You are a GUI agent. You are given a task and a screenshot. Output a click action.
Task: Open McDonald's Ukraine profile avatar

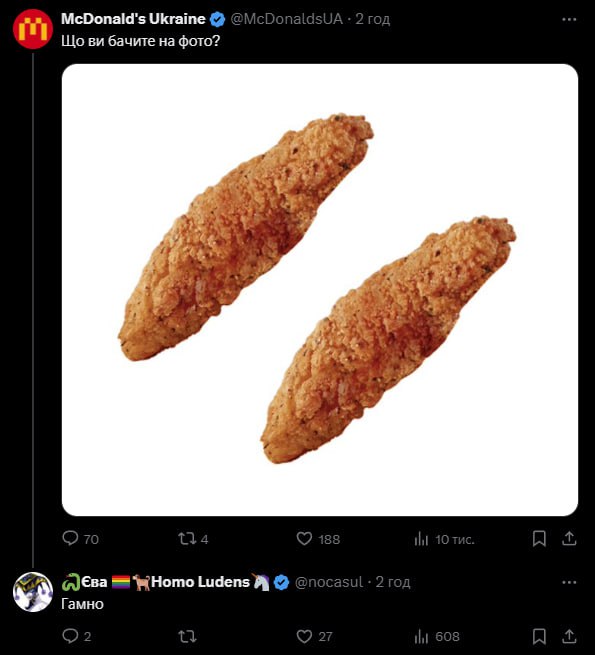point(33,29)
